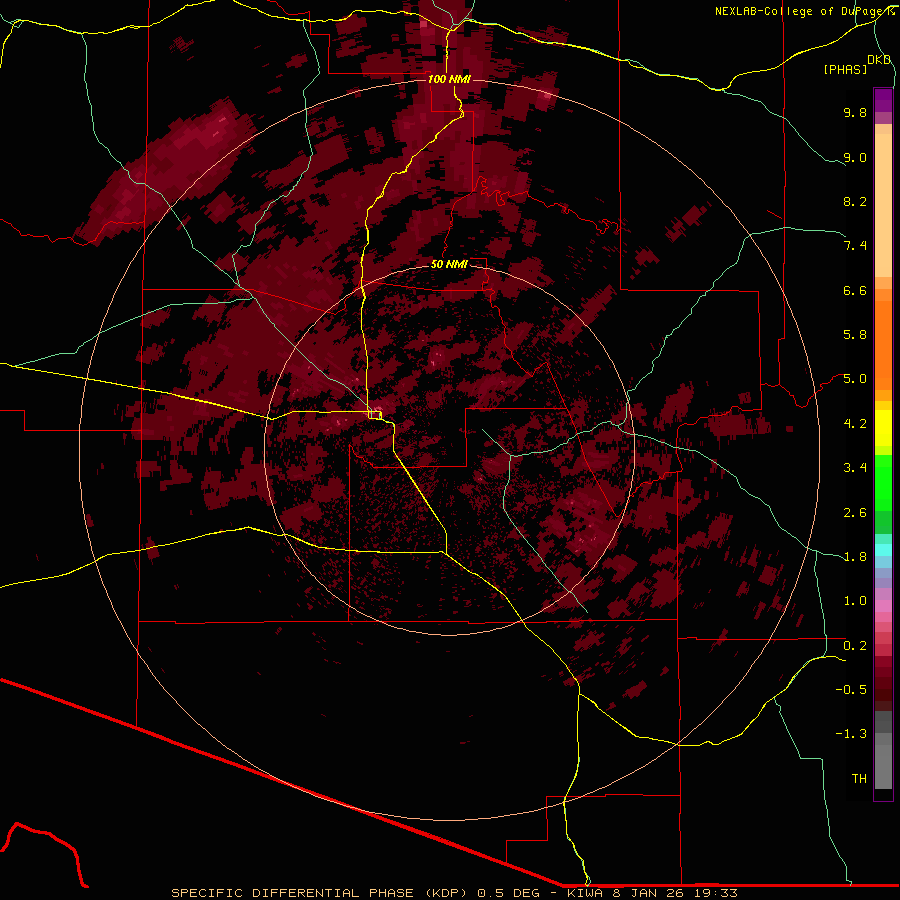
Task: Click the 2.6 value on the color scale
Action: [855, 512]
